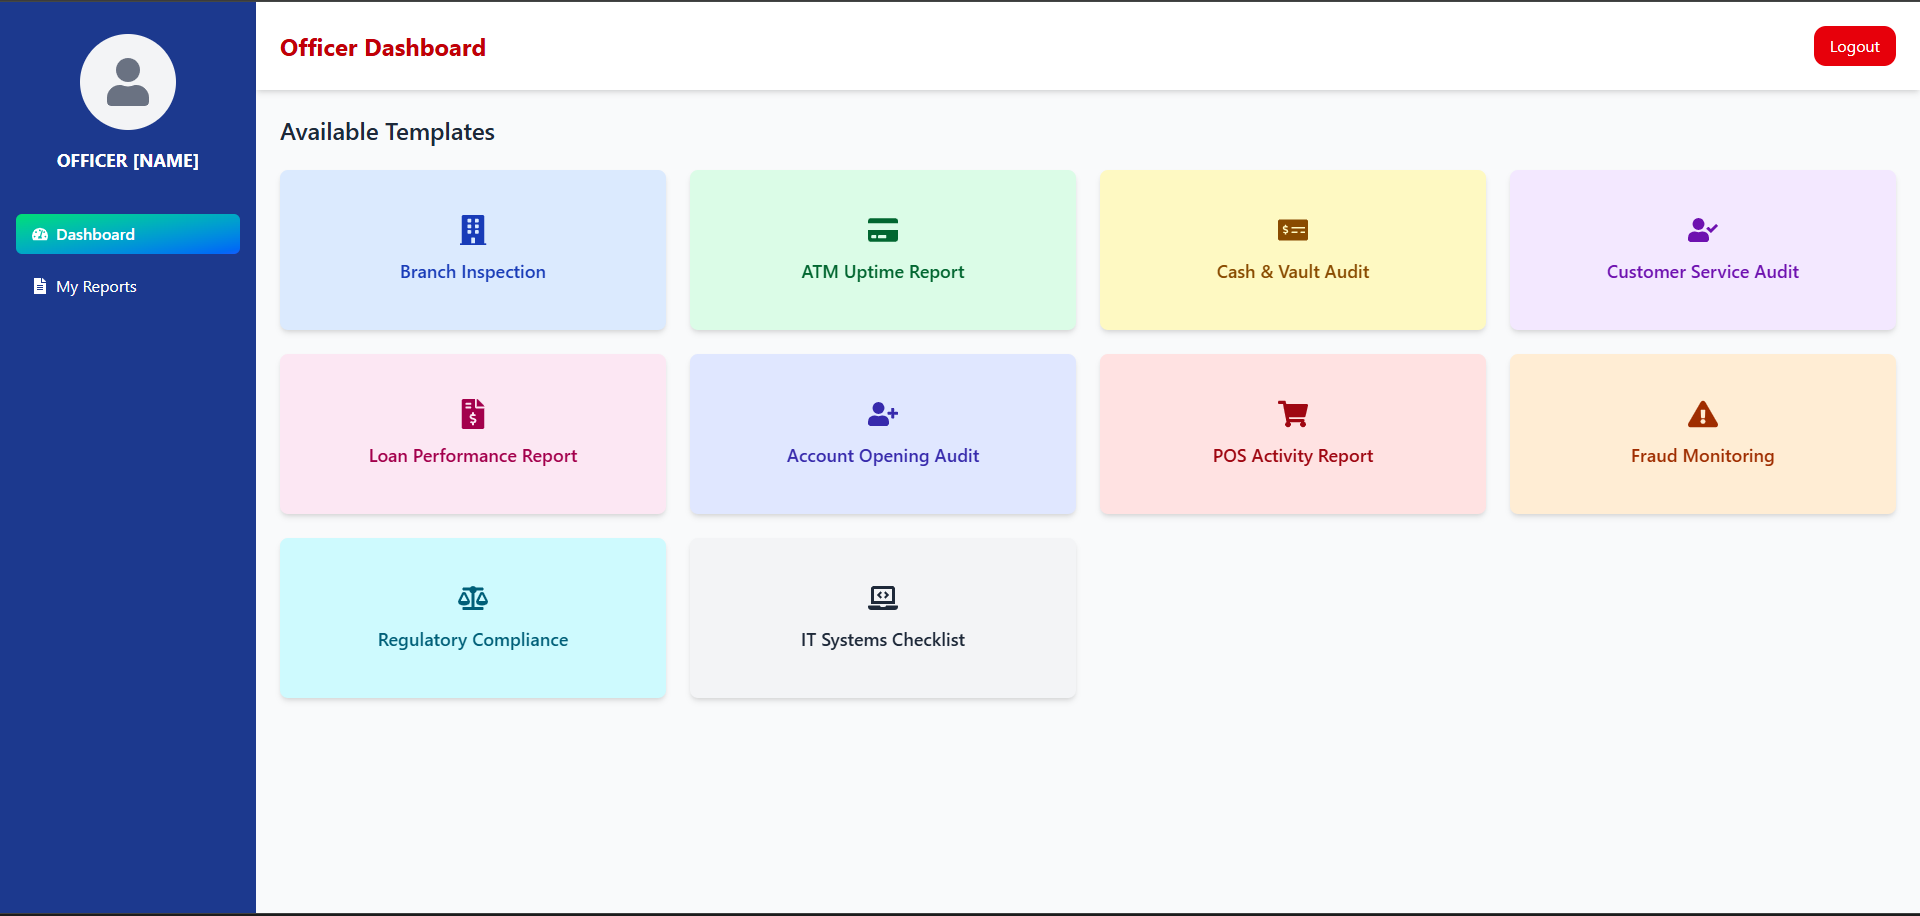1920x916 pixels.
Task: Select the ATM Uptime Report card icon
Action: (883, 230)
